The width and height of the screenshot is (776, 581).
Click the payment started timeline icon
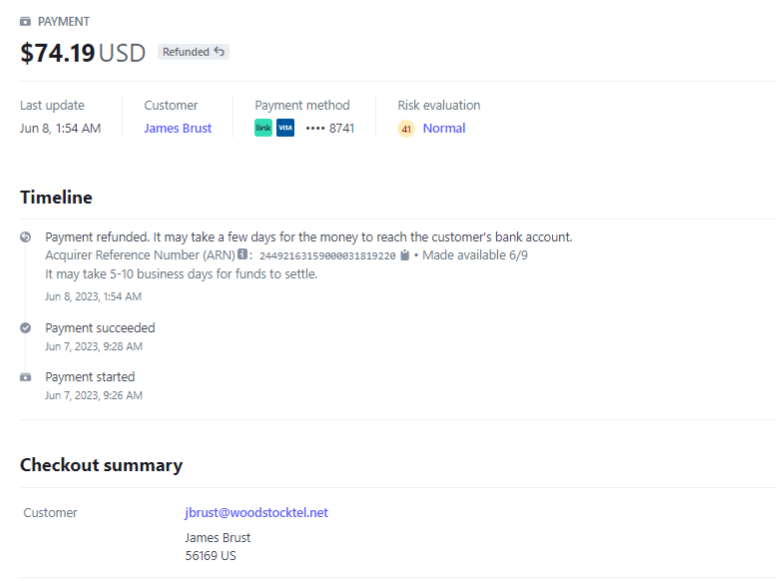[x=25, y=377]
